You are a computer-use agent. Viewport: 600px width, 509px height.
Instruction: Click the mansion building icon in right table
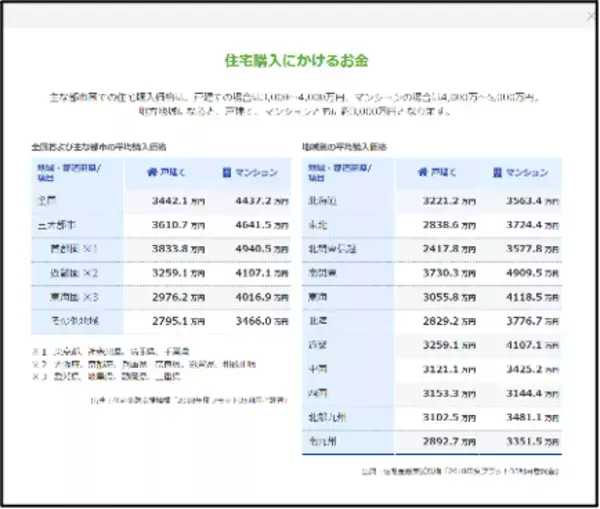(x=497, y=173)
